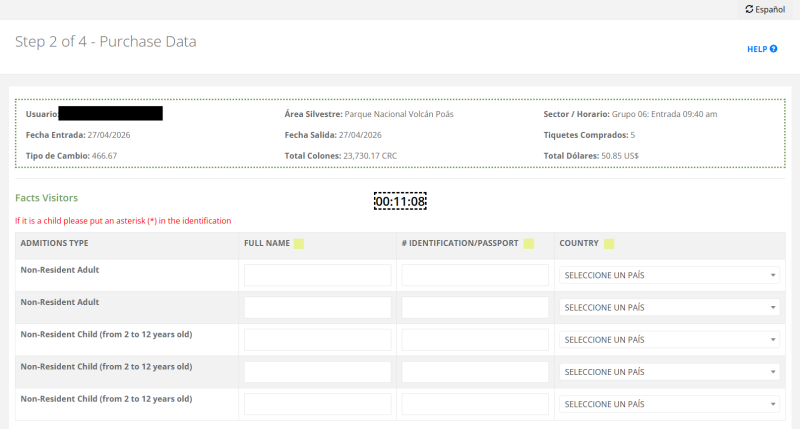Screen dimensions: 800x429
Task: Focus full name field for first Non-Resident Adult
Action: click(317, 275)
